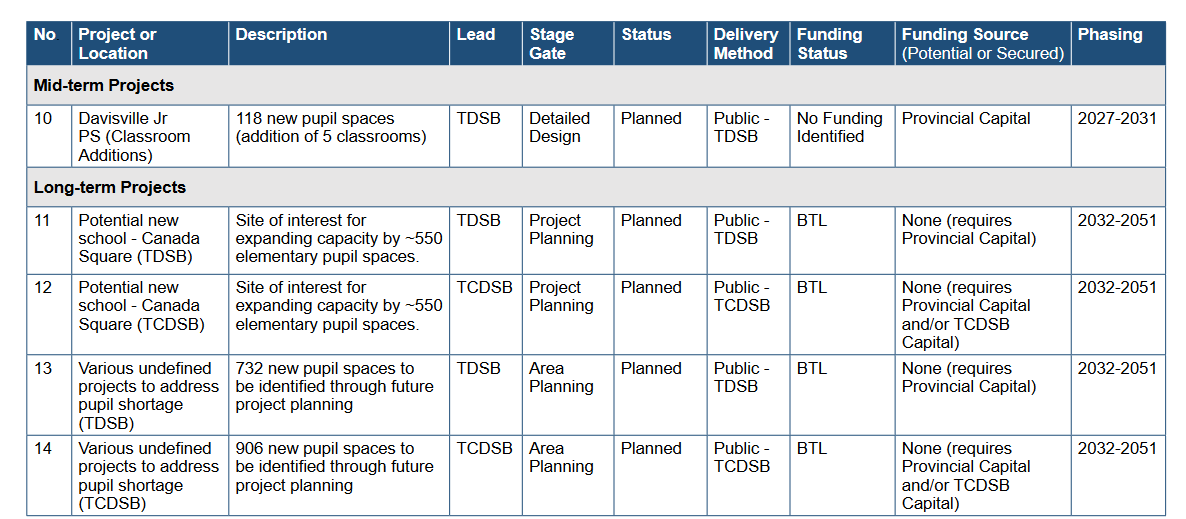Select the 'Phasing' column header
Image resolution: width=1186 pixels, height=519 pixels.
coord(1110,35)
